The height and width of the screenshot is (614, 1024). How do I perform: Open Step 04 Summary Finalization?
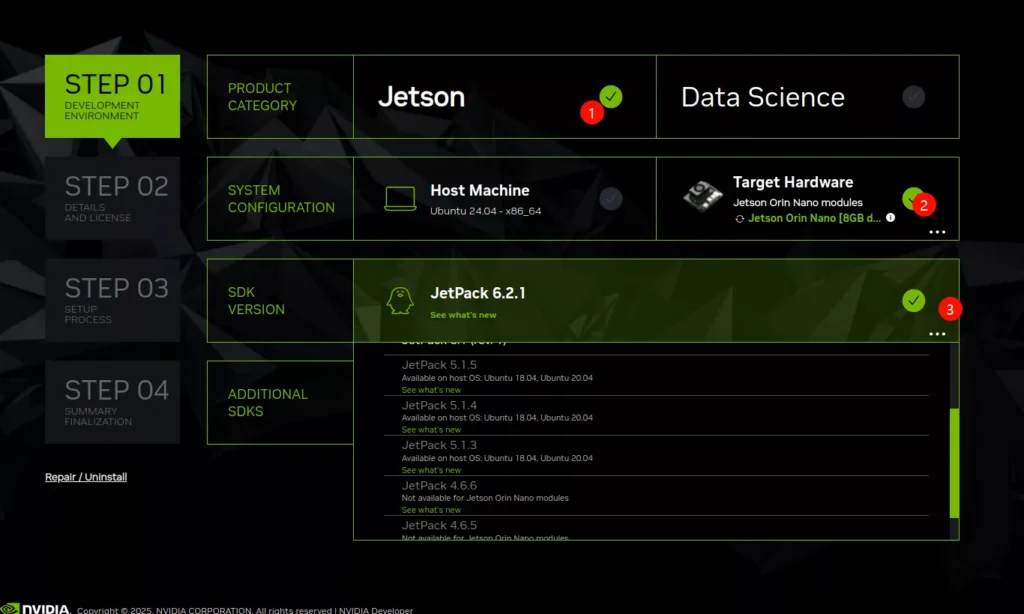point(112,402)
